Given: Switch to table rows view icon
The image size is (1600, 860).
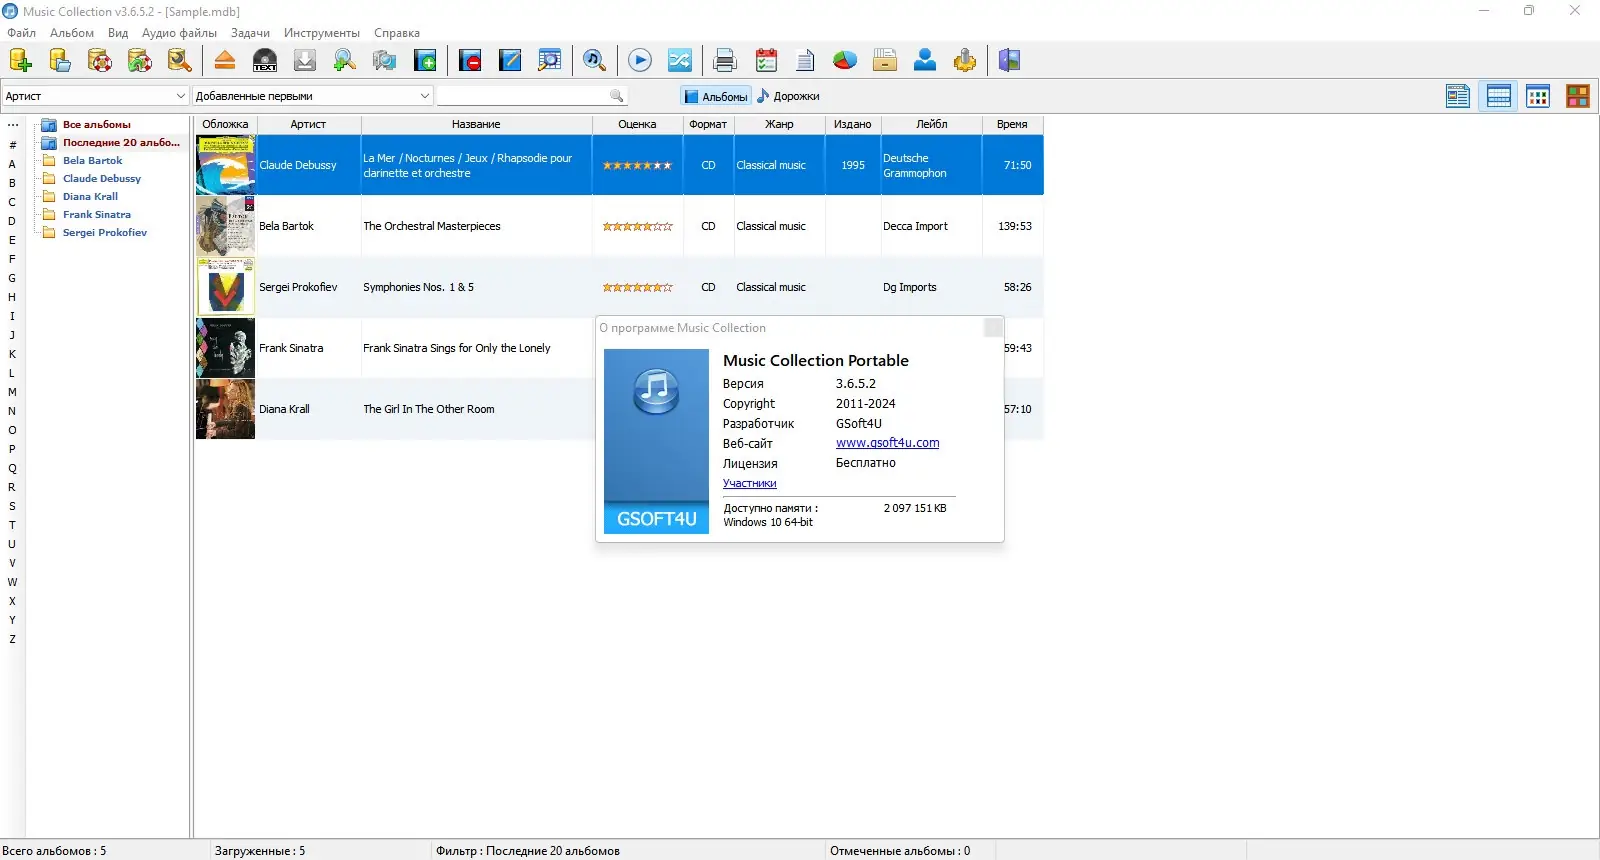Looking at the screenshot, I should [x=1498, y=96].
